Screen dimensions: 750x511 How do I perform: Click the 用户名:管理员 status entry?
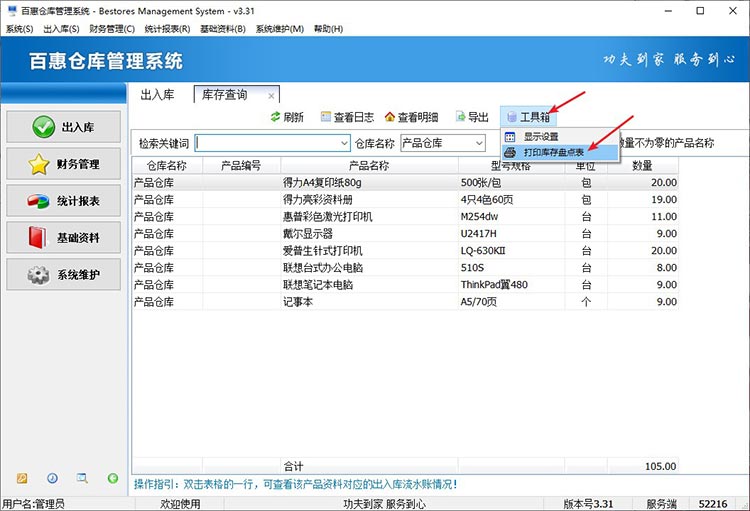33,504
